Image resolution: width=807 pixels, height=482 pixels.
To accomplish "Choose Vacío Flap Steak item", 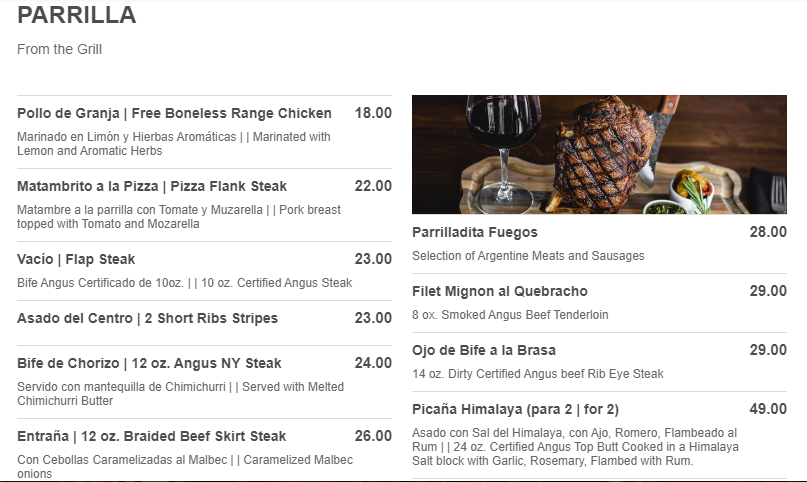I will pos(76,259).
